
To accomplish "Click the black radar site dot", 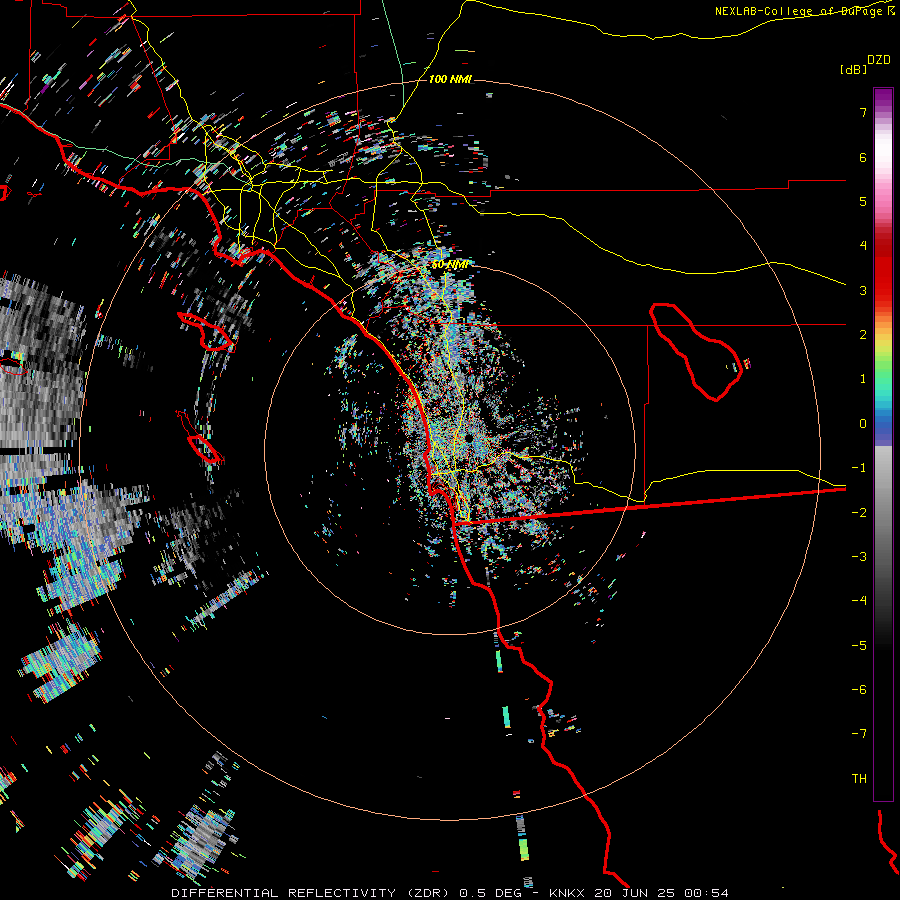I will [x=468, y=438].
